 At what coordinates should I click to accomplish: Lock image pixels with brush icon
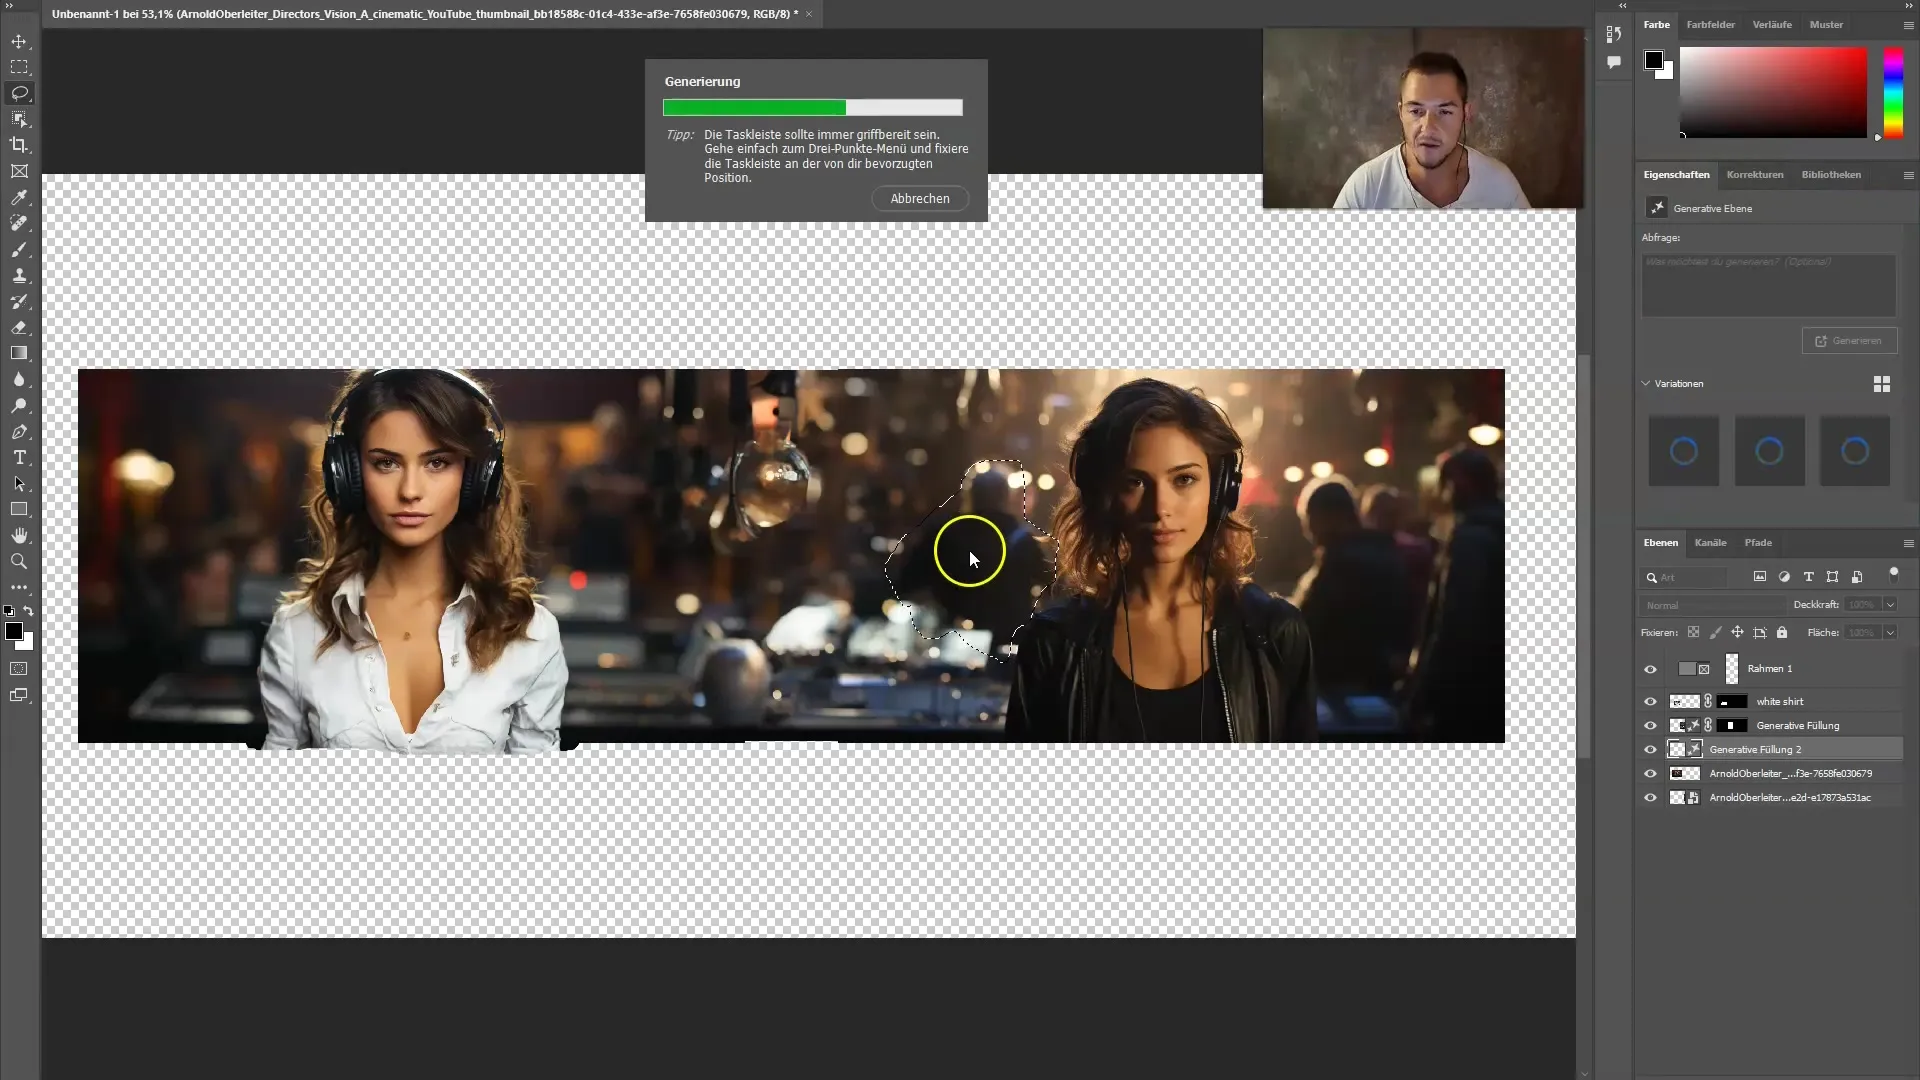pos(1716,633)
